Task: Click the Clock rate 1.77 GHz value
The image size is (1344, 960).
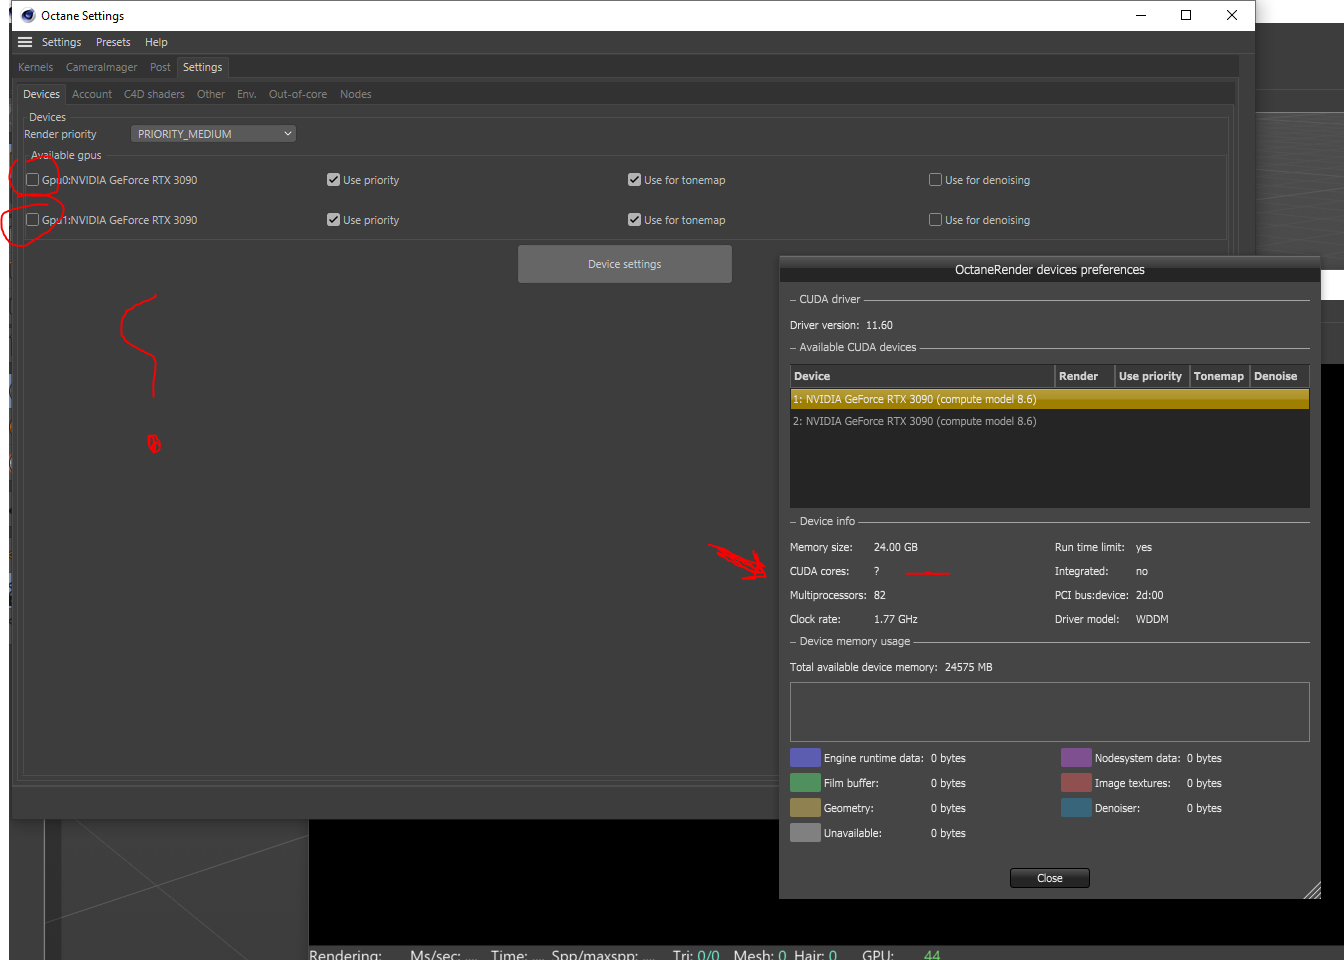Action: coord(895,619)
